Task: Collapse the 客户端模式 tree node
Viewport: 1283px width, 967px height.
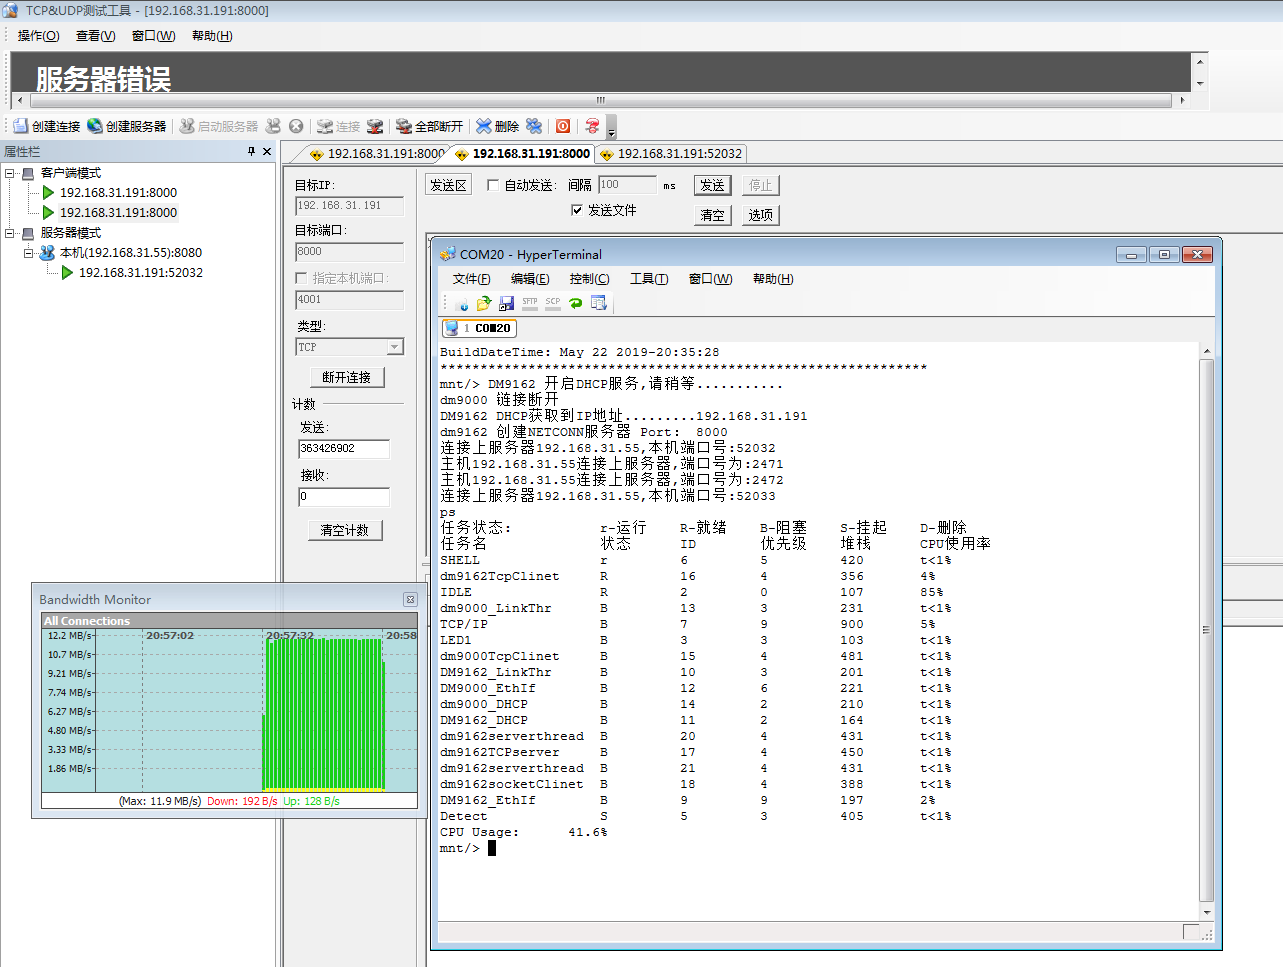Action: (x=10, y=173)
